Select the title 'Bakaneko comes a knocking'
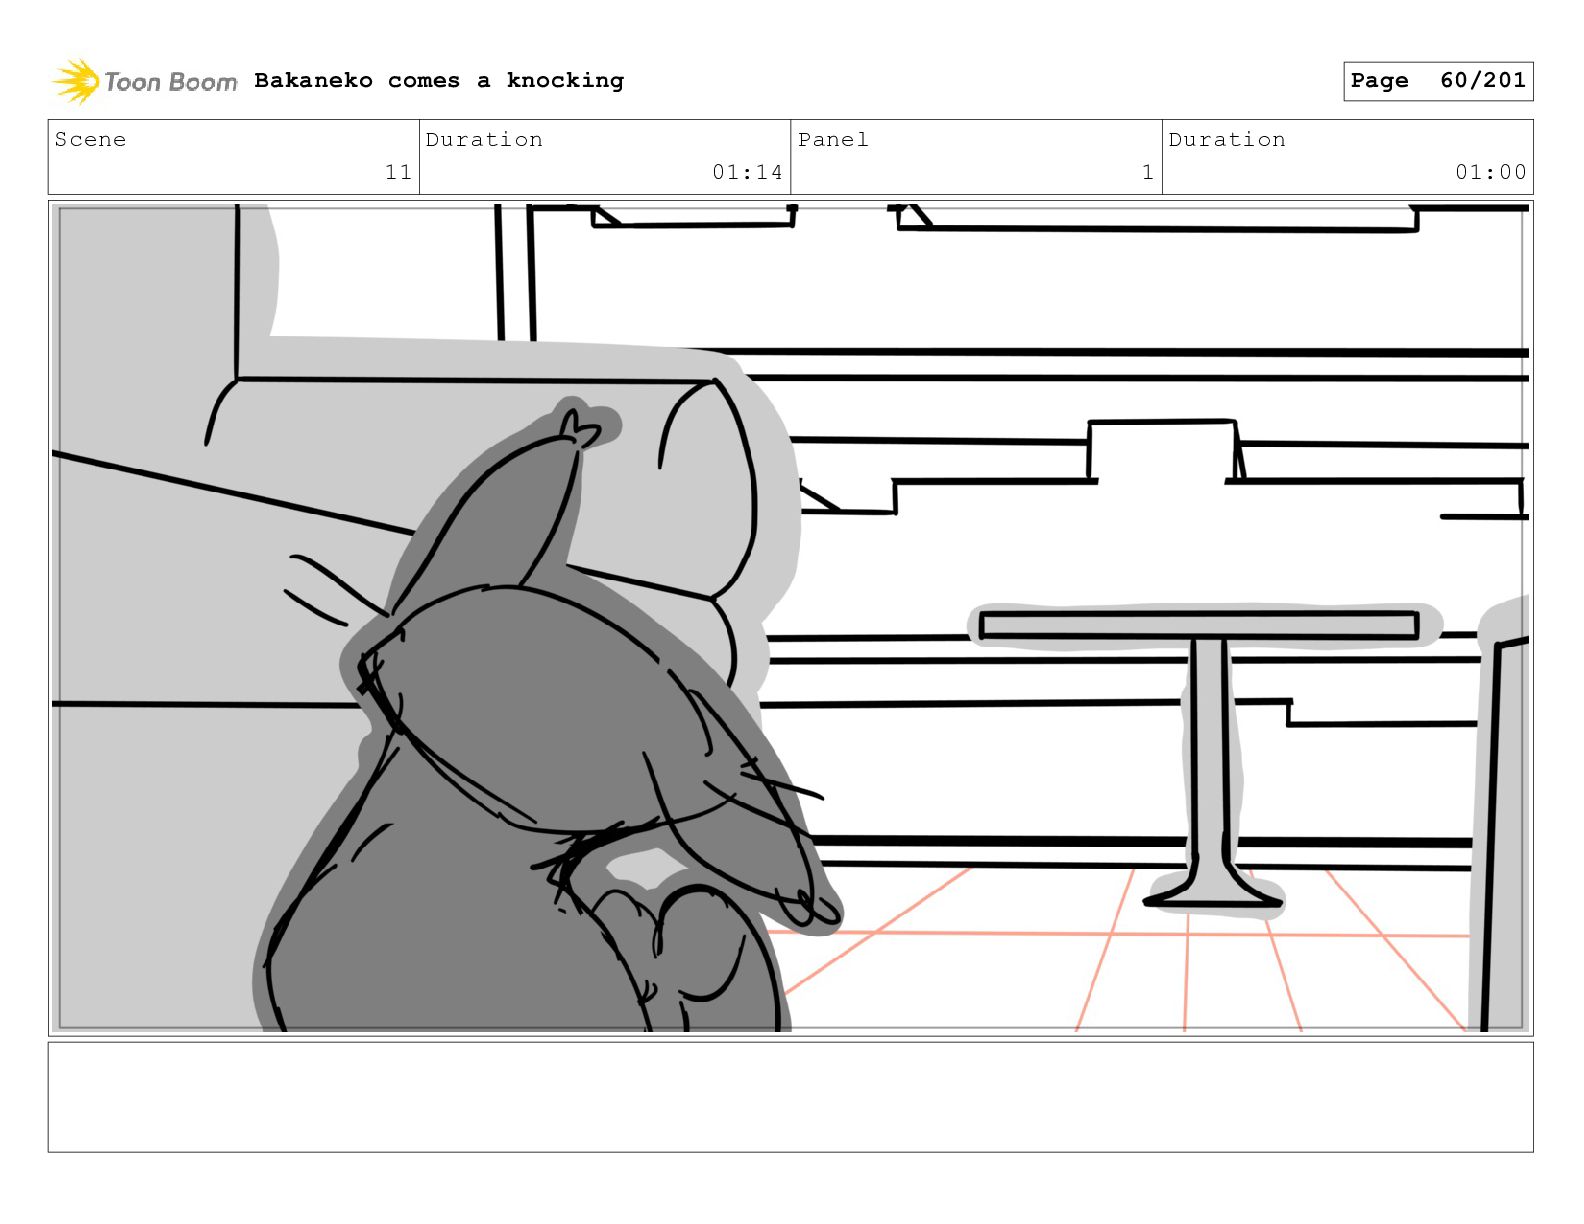Image resolution: width=1584 pixels, height=1224 pixels. (x=439, y=80)
